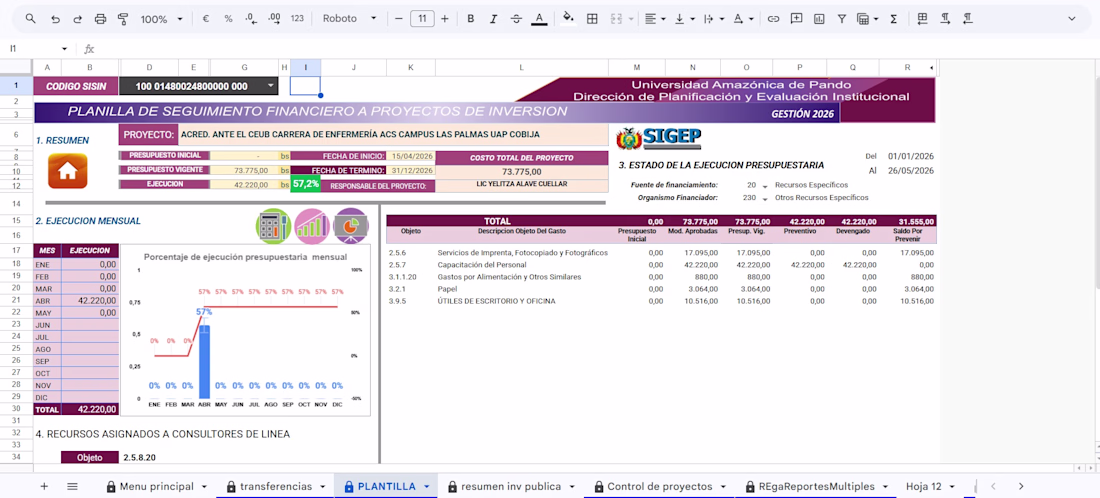Viewport: 1100px width, 498px height.
Task: Set left-to-right text direction
Action: point(945,19)
